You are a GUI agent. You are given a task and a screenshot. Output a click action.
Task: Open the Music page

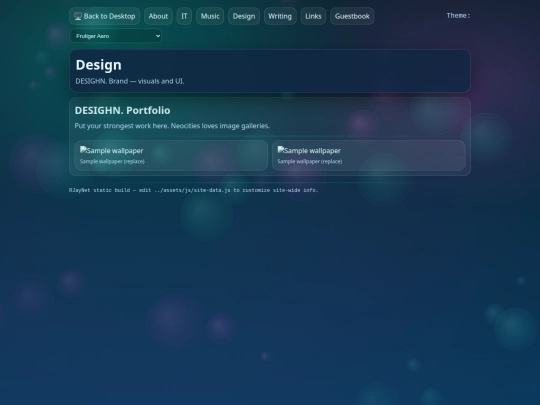click(210, 16)
